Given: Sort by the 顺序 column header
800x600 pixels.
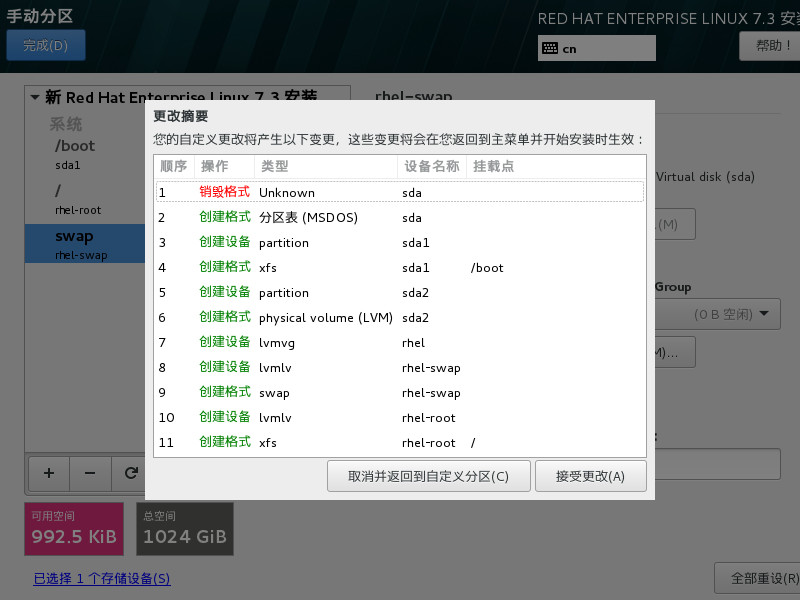Looking at the screenshot, I should point(174,166).
